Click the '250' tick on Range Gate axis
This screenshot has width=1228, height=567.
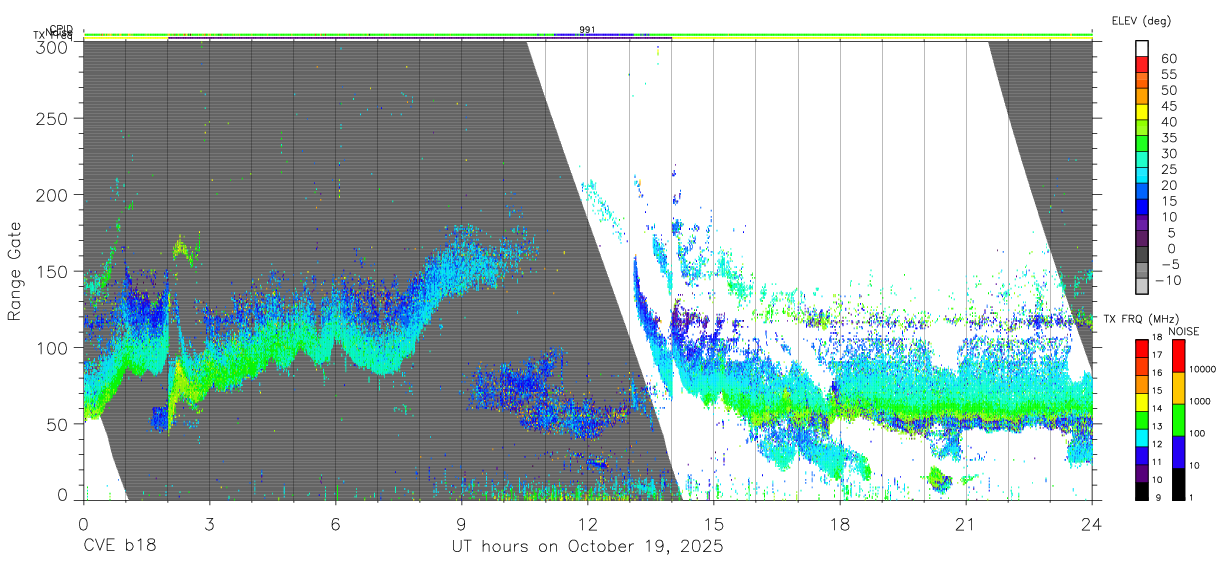click(x=52, y=119)
